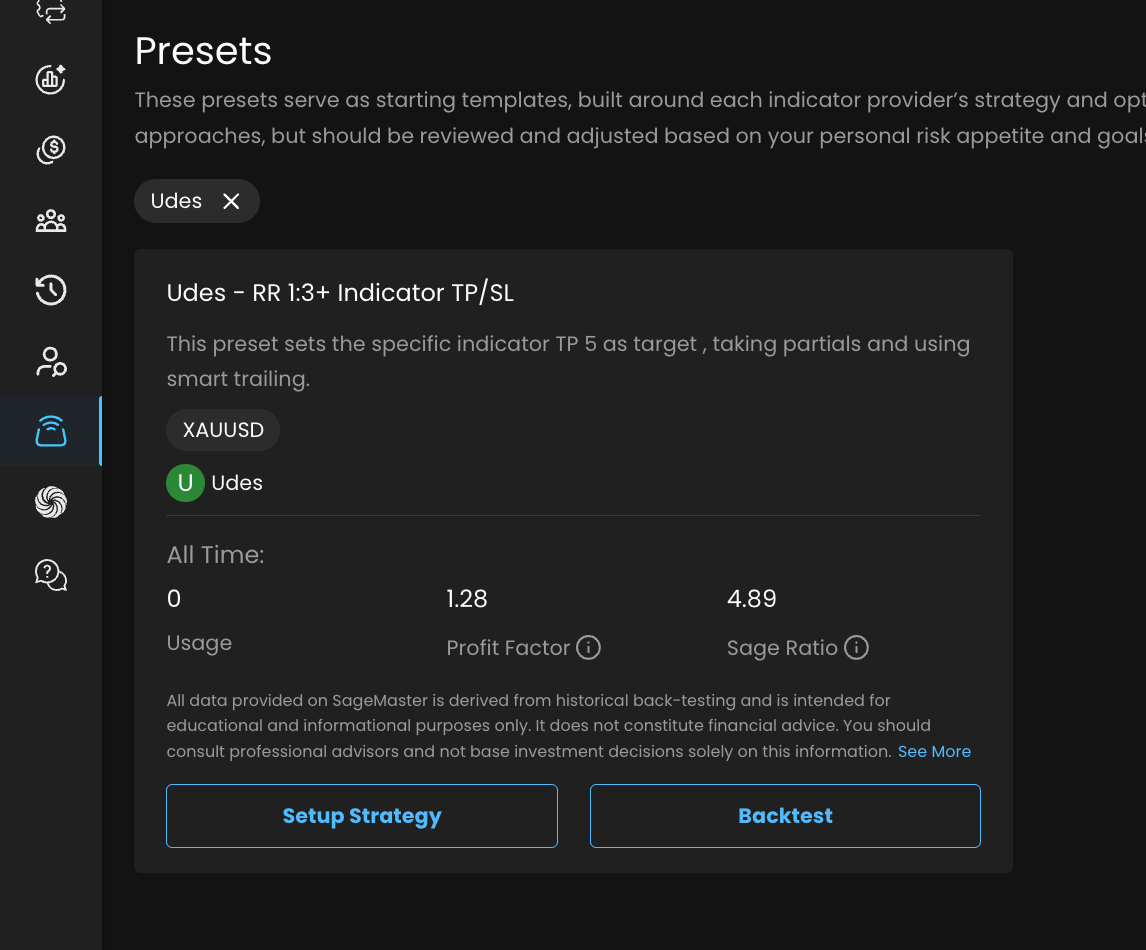Show Profit Factor info tooltip
This screenshot has height=950, width=1146.
click(589, 648)
